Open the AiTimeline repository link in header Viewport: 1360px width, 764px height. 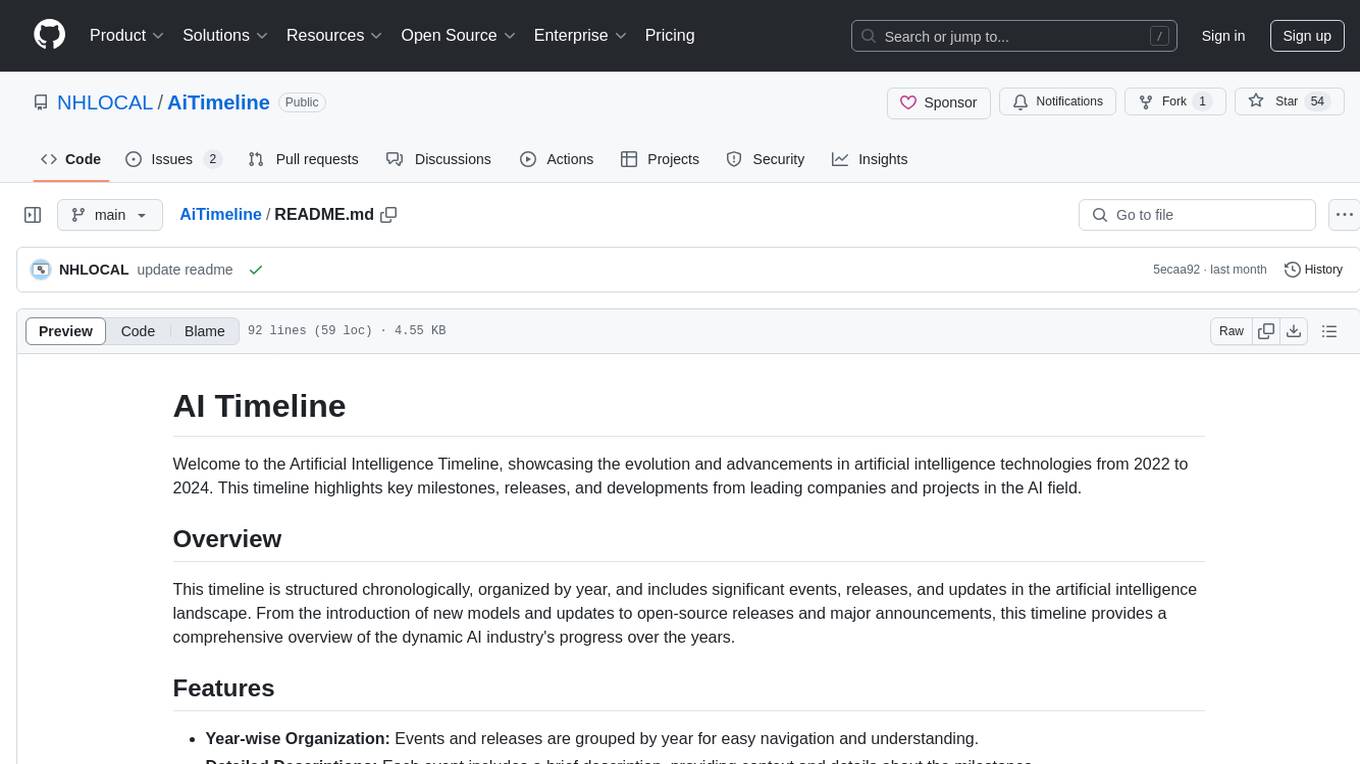coord(218,102)
